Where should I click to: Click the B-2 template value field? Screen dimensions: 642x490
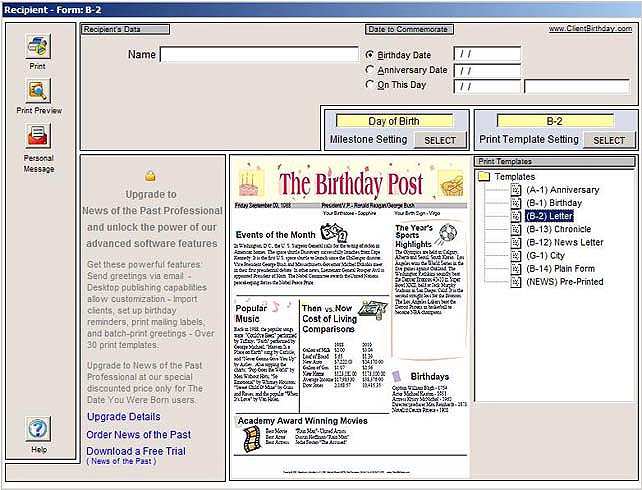tap(555, 121)
